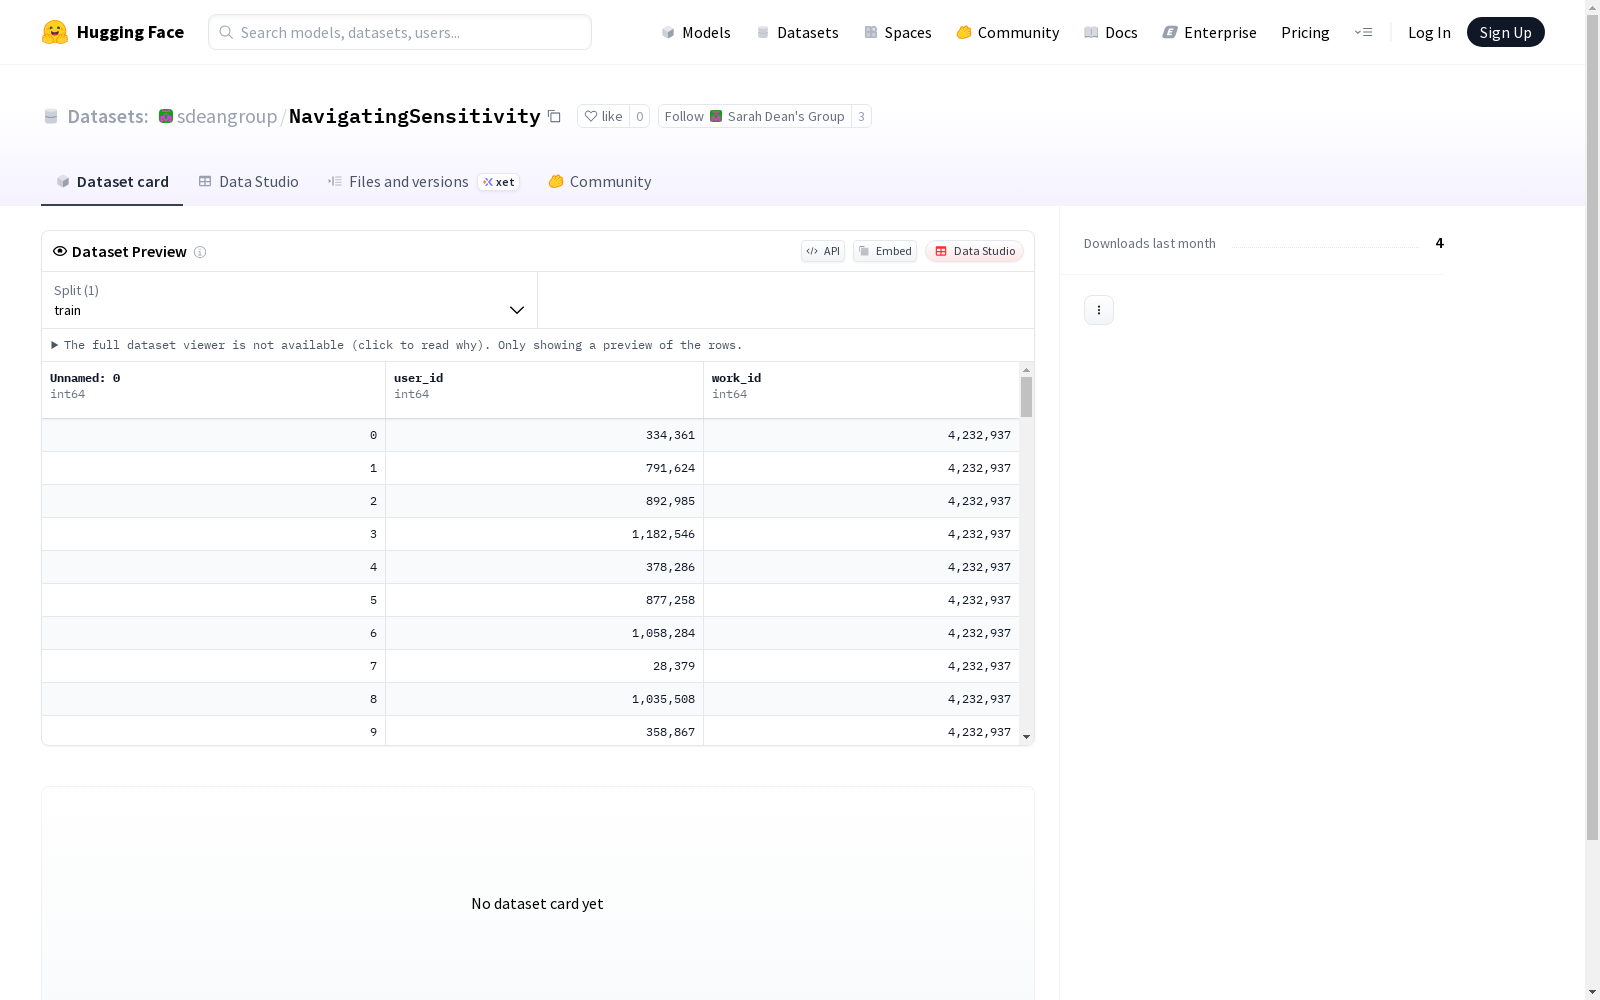Click the Downloads last month value 4
1600x1000 pixels.
[1439, 243]
